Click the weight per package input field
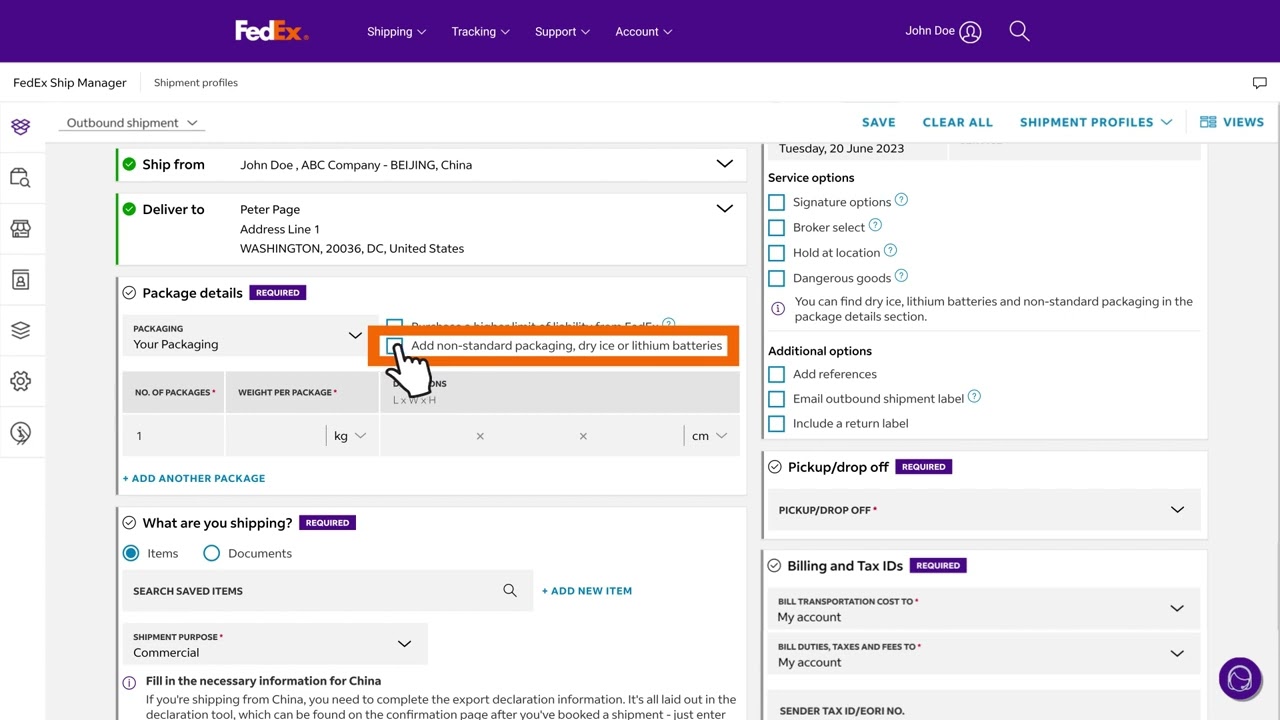 click(x=275, y=436)
